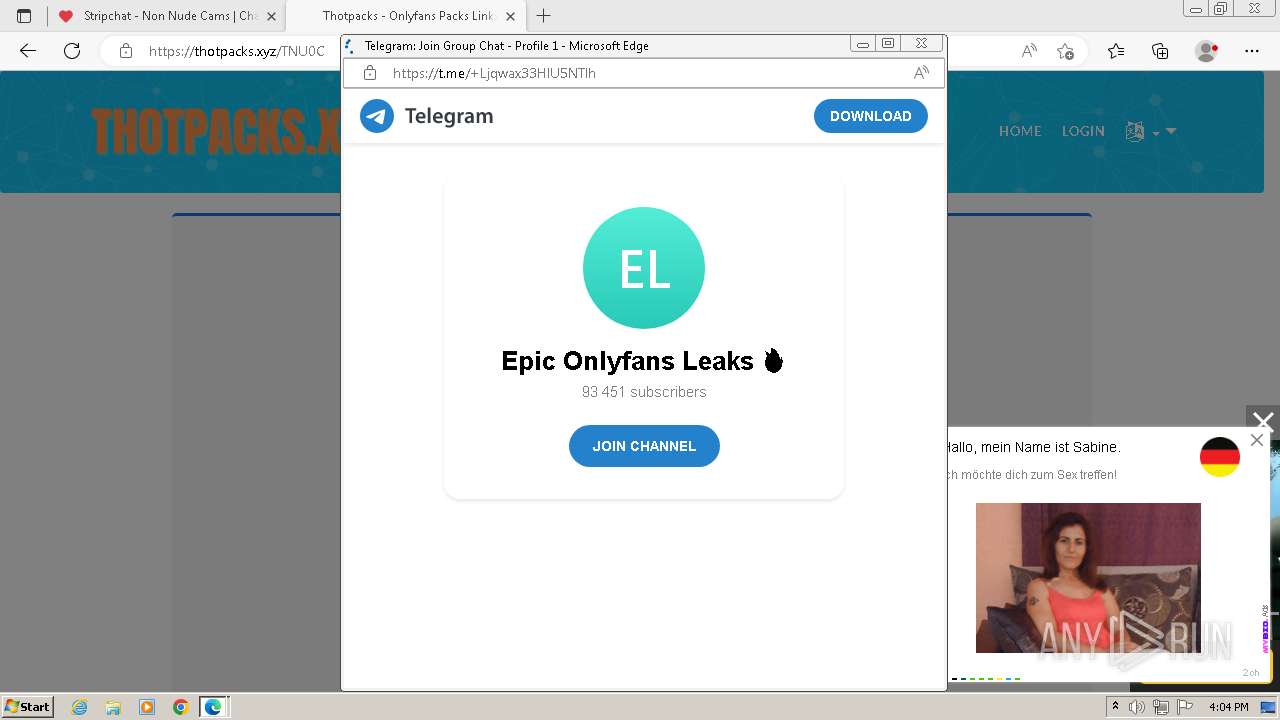Open Edge Settings and more menu

[x=1252, y=51]
